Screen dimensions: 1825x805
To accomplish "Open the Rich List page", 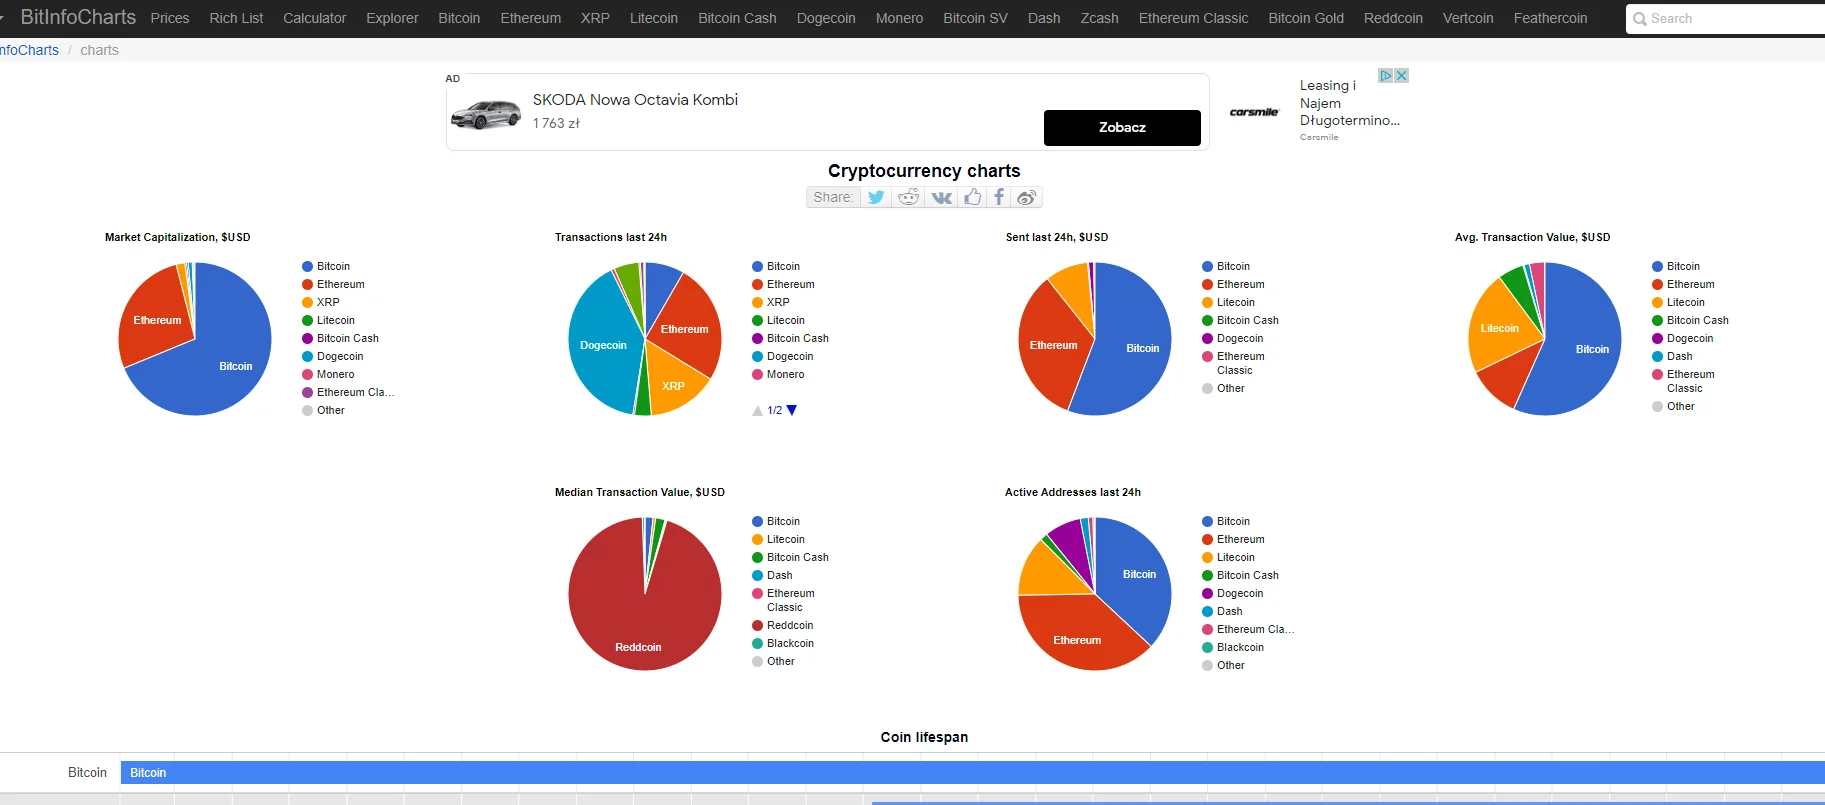I will pos(236,18).
